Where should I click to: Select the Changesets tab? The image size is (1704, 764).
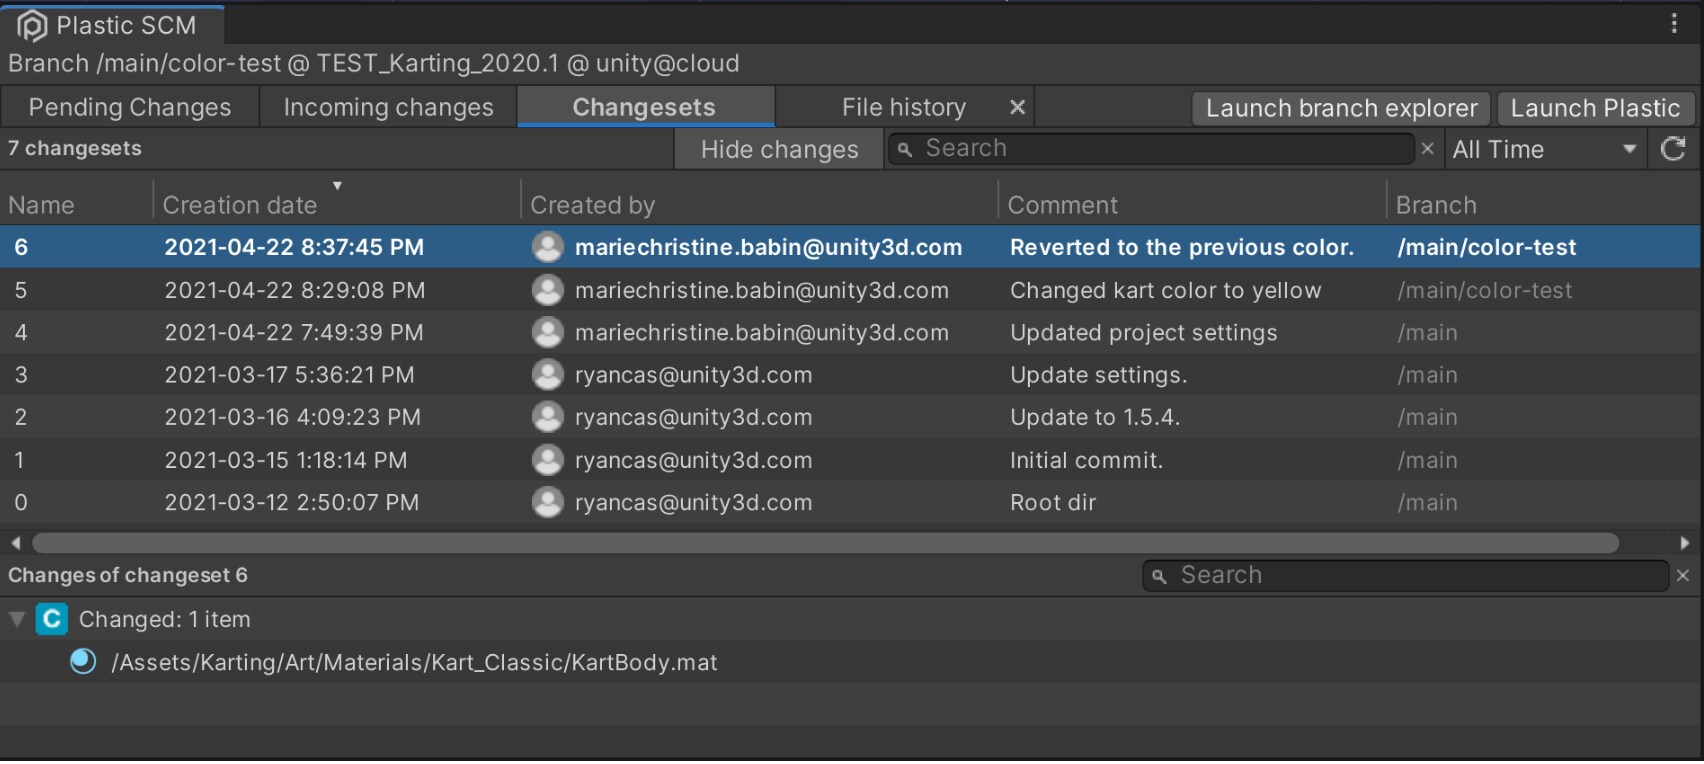coord(645,107)
